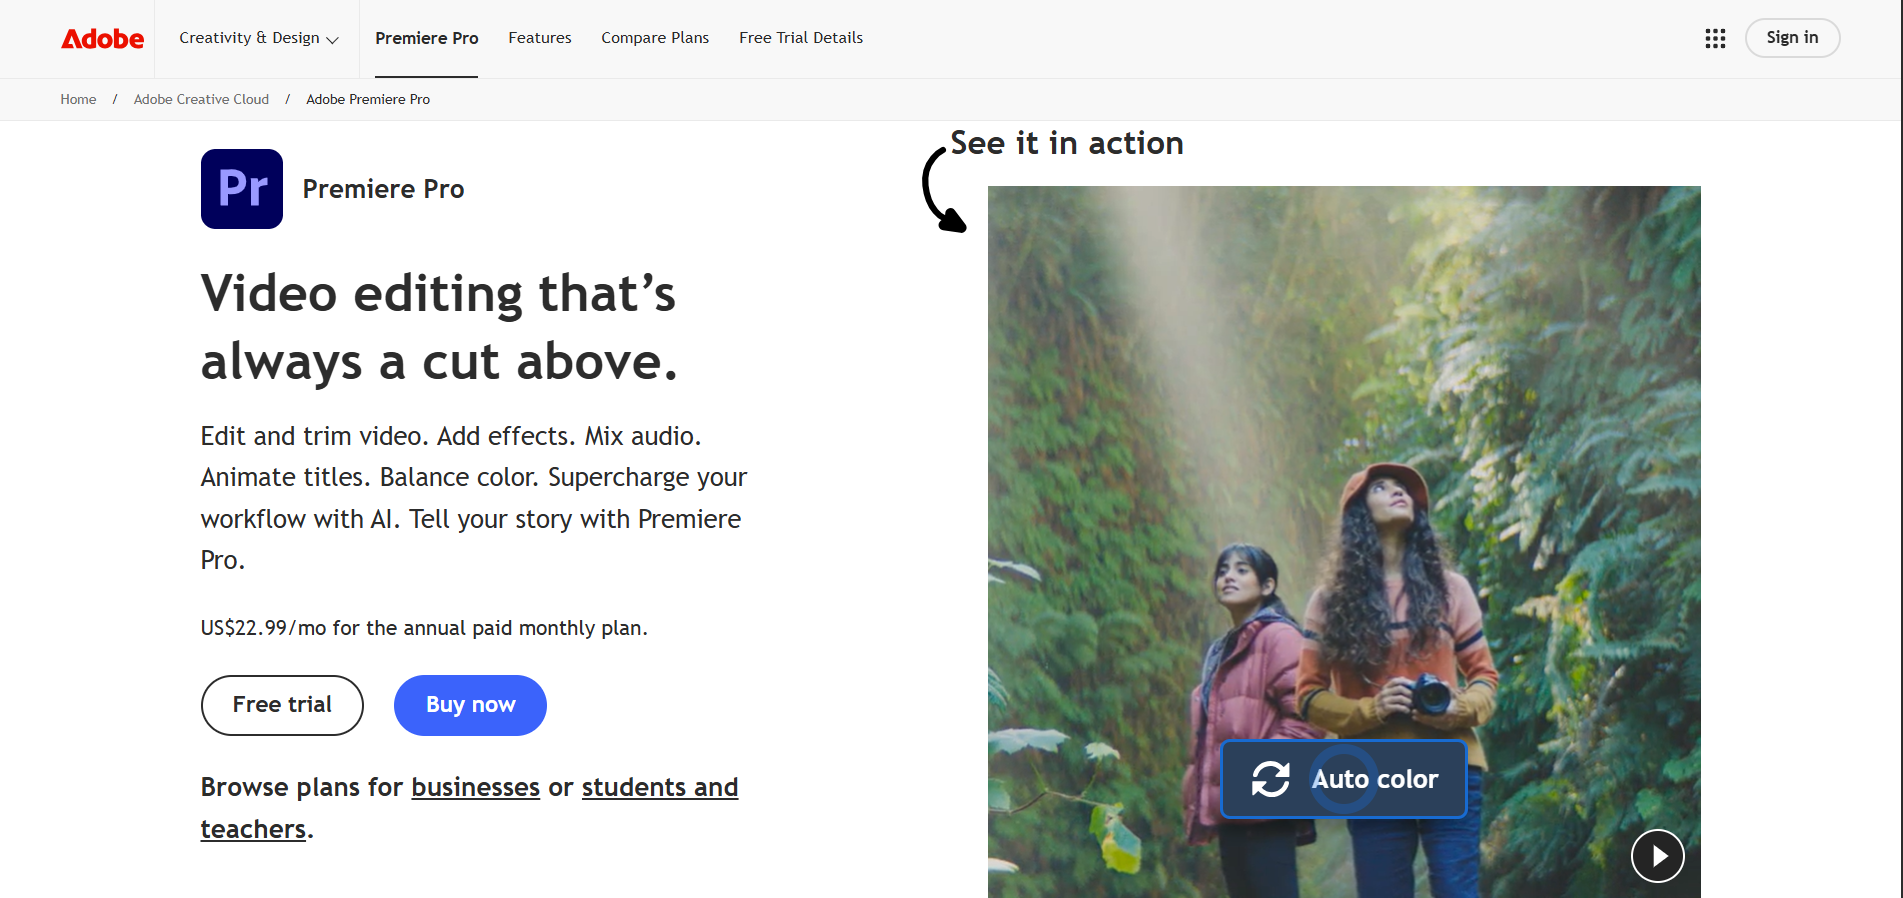The width and height of the screenshot is (1903, 898).
Task: Go to Adobe Creative Cloud breadcrumb
Action: [x=201, y=99]
